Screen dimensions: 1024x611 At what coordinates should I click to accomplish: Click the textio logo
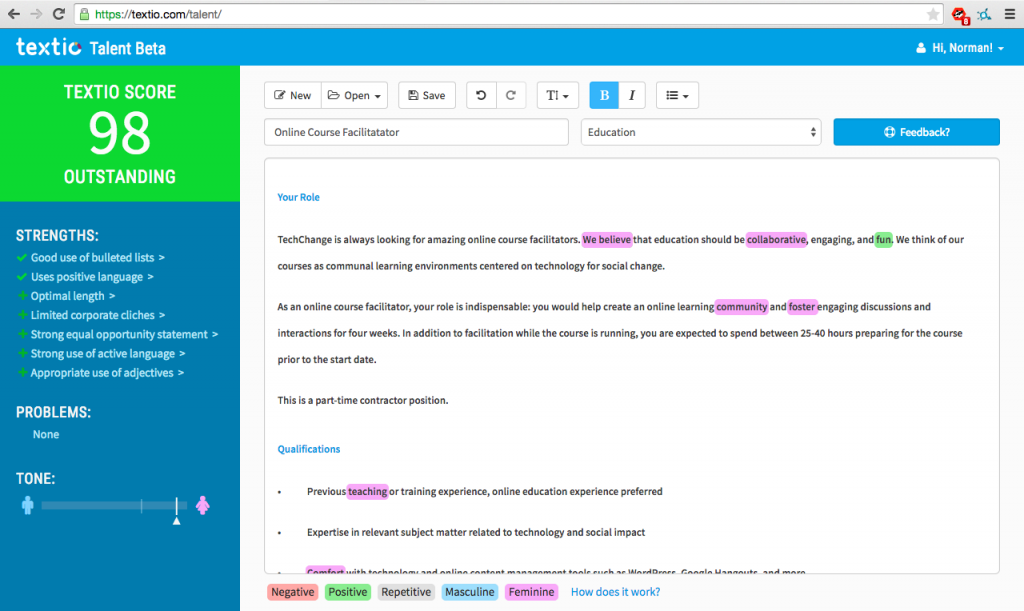coord(49,47)
